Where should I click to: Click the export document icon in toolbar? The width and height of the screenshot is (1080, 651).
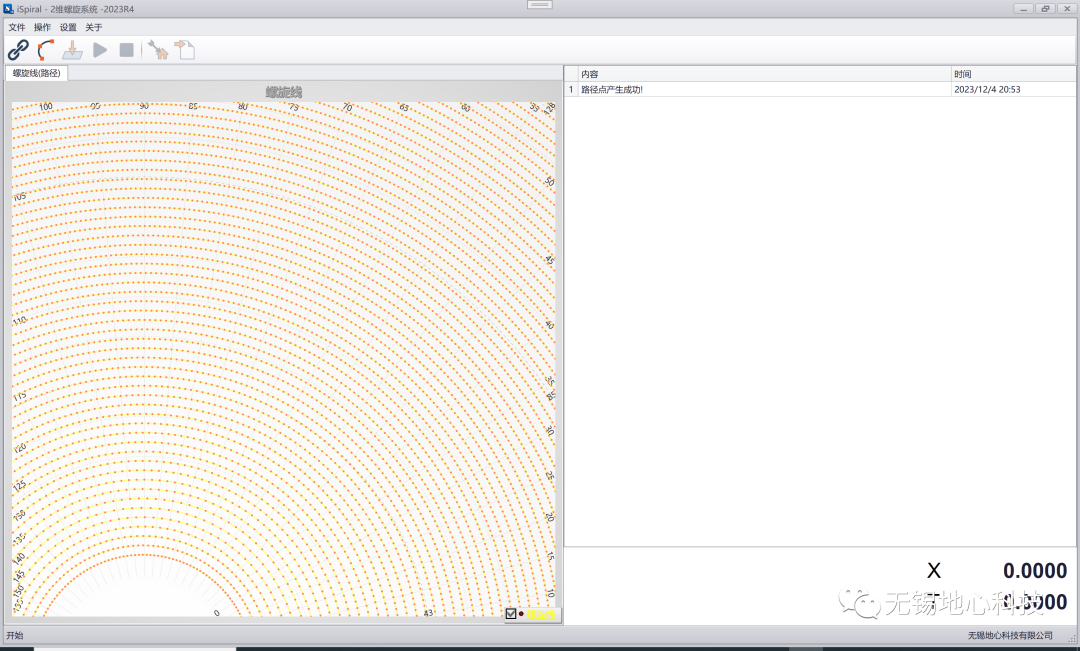tap(185, 50)
